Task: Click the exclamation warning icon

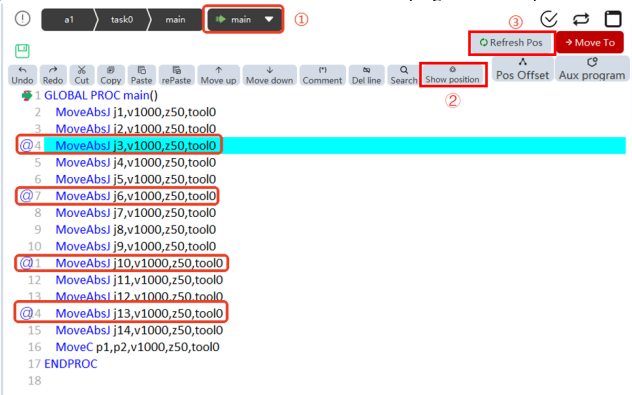Action: [23, 19]
